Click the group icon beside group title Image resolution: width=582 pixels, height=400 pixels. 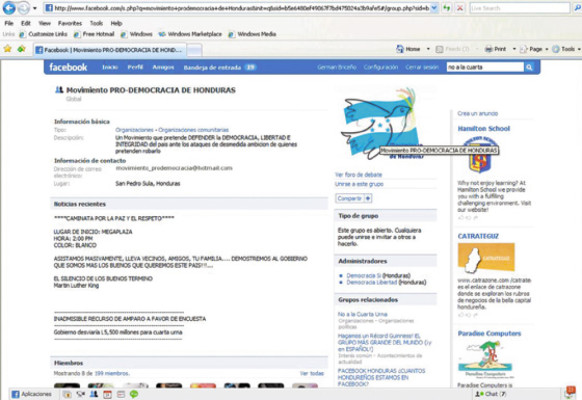coord(59,90)
